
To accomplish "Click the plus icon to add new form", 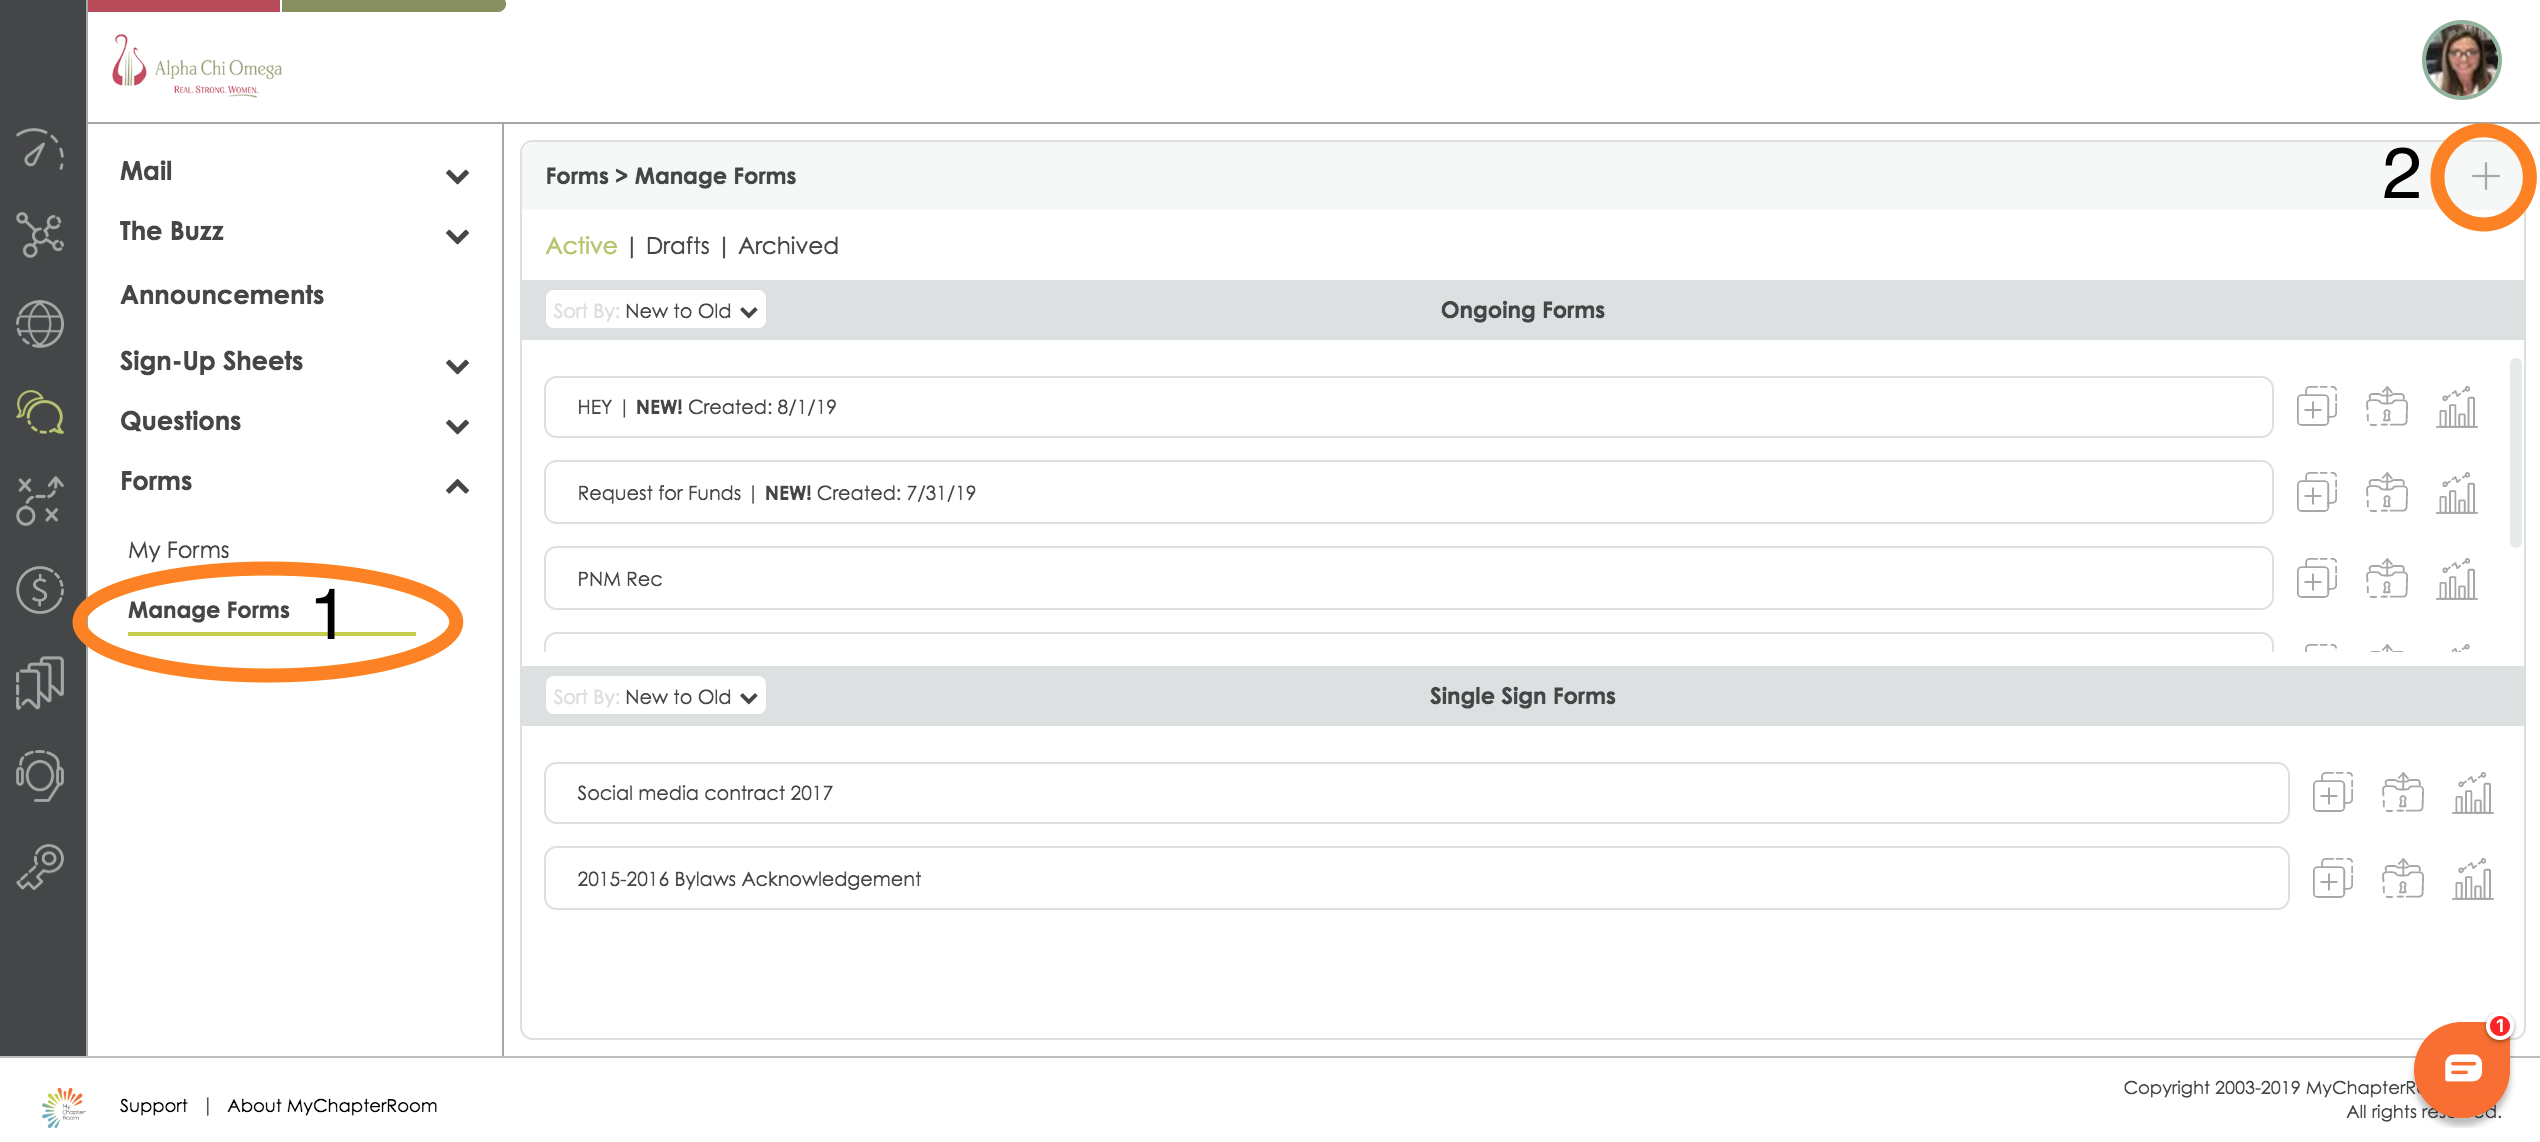I will point(2484,177).
